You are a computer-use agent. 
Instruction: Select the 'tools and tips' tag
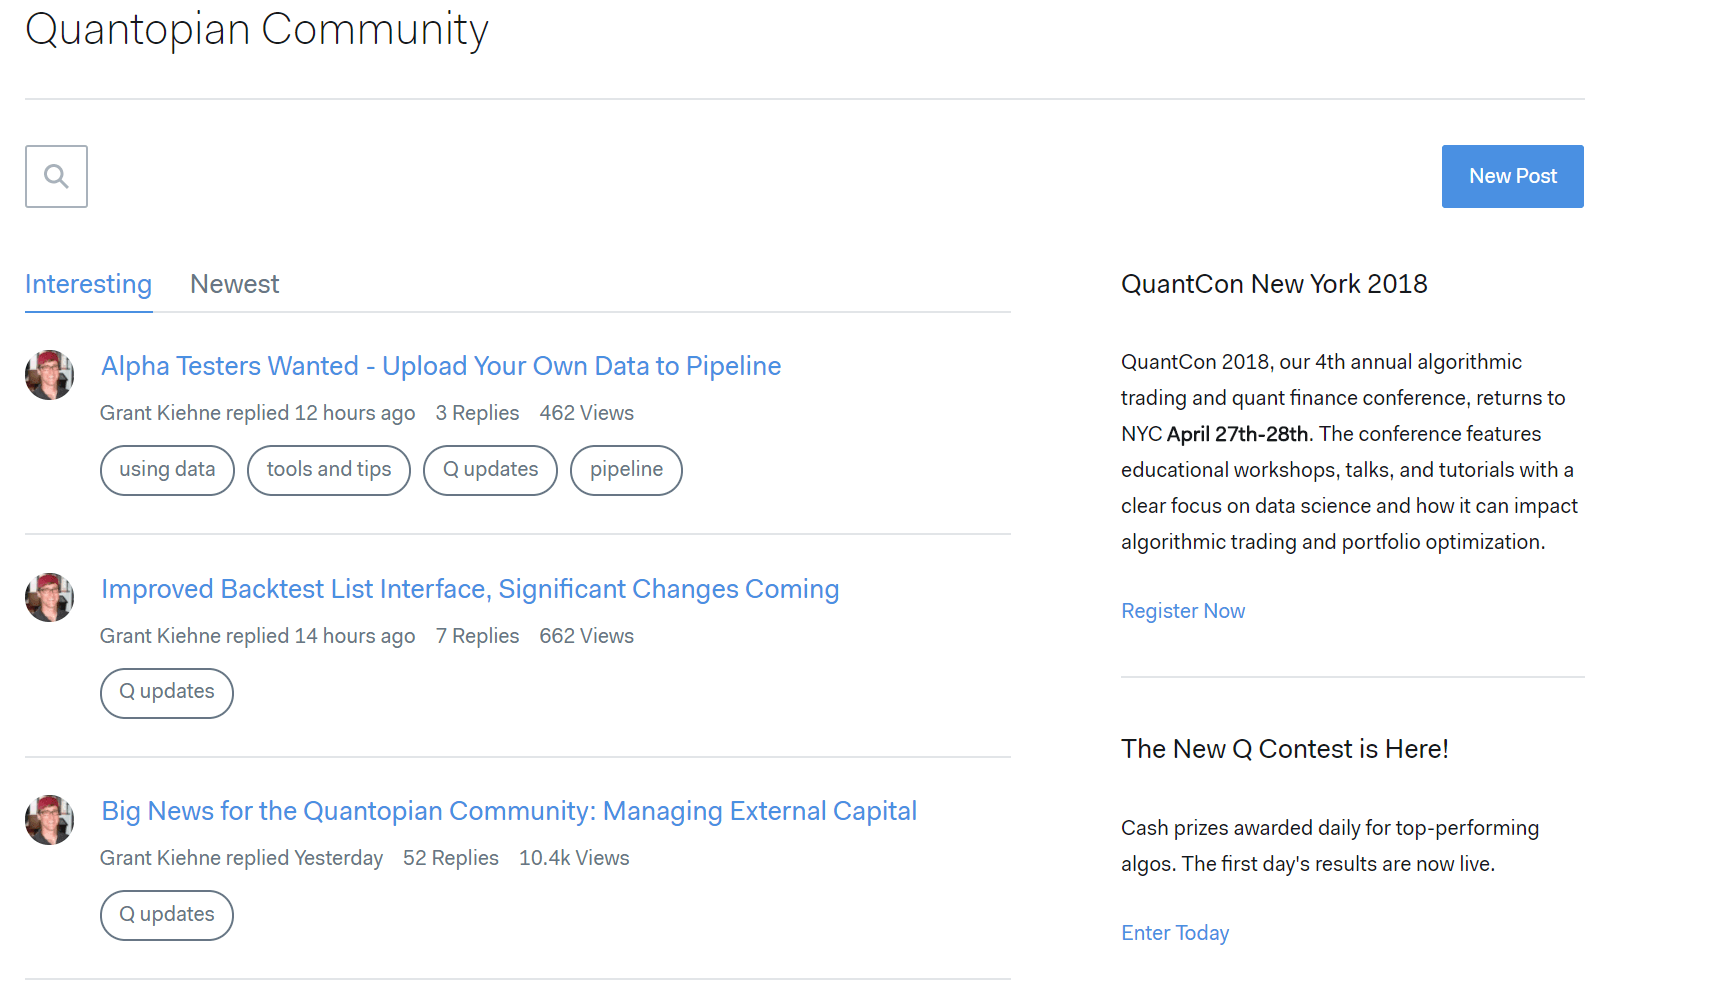pos(329,470)
